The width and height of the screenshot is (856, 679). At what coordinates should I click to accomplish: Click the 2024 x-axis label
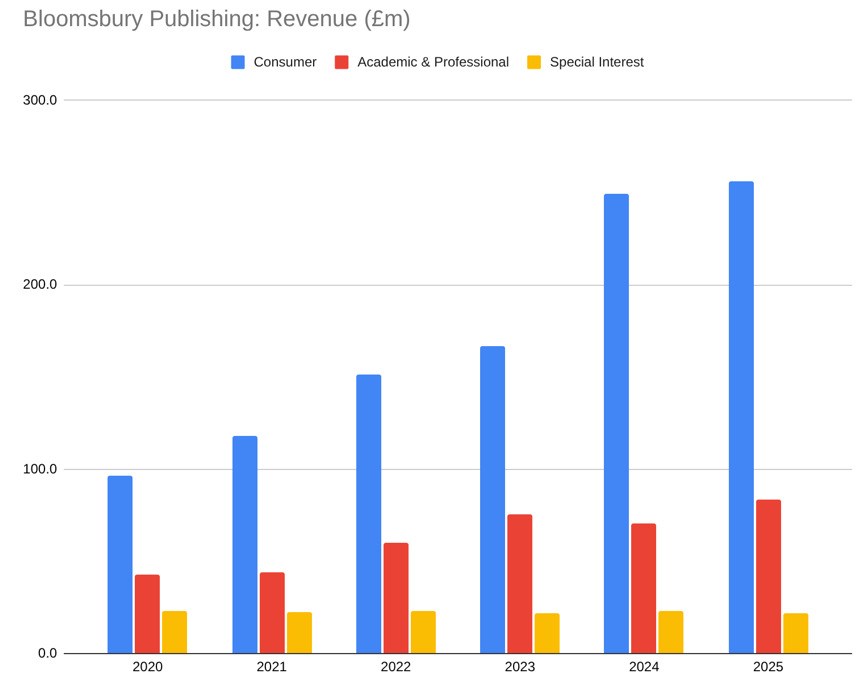pyautogui.click(x=644, y=667)
